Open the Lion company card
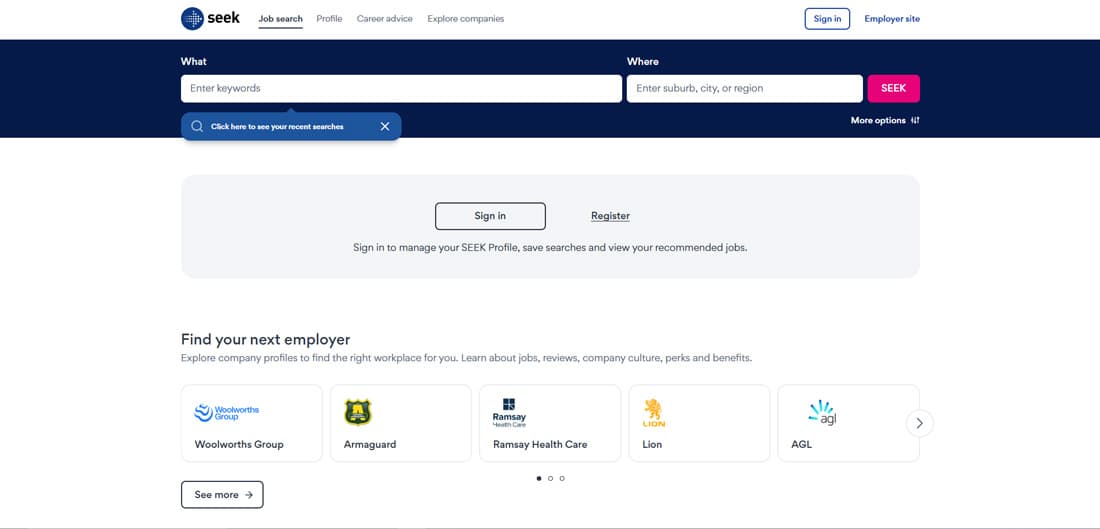The height and width of the screenshot is (529, 1100). click(x=699, y=423)
